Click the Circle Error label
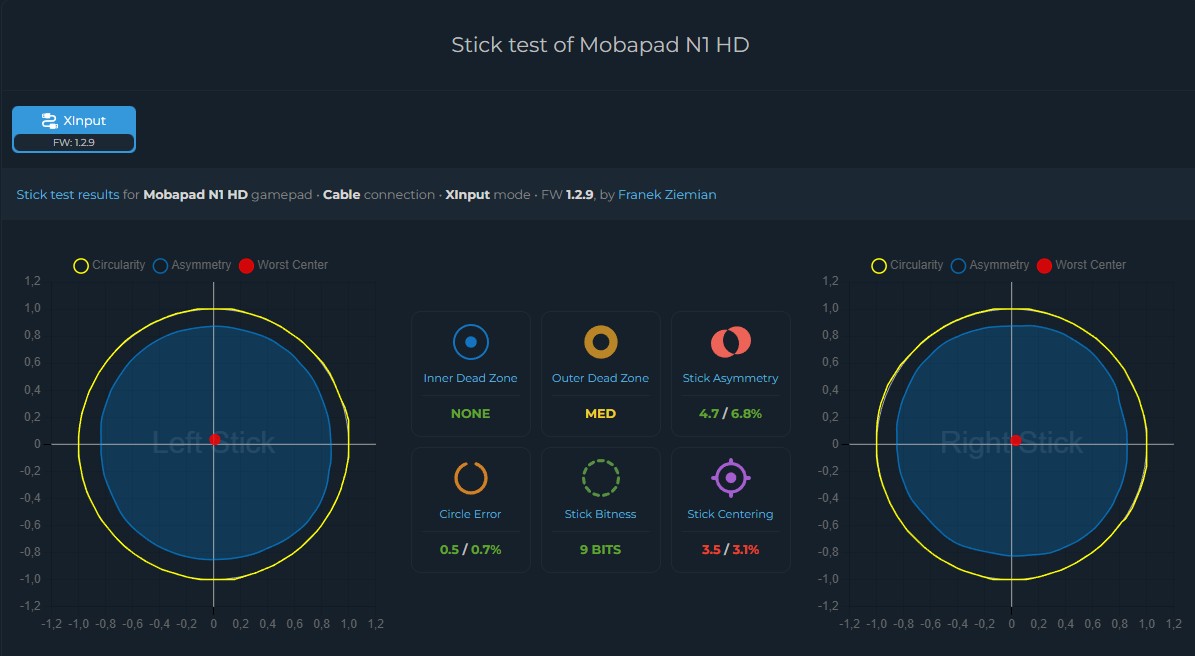The height and width of the screenshot is (656, 1195). point(470,514)
